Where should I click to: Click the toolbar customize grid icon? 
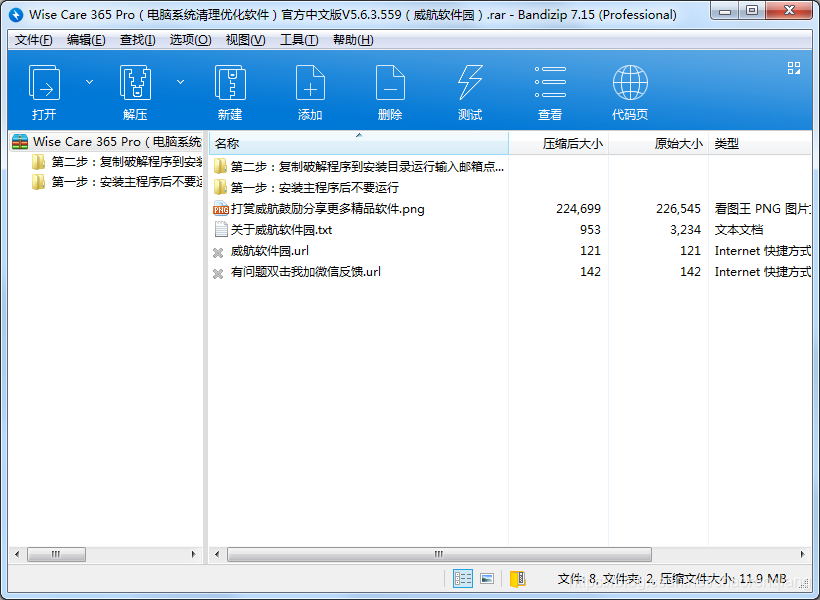[794, 68]
